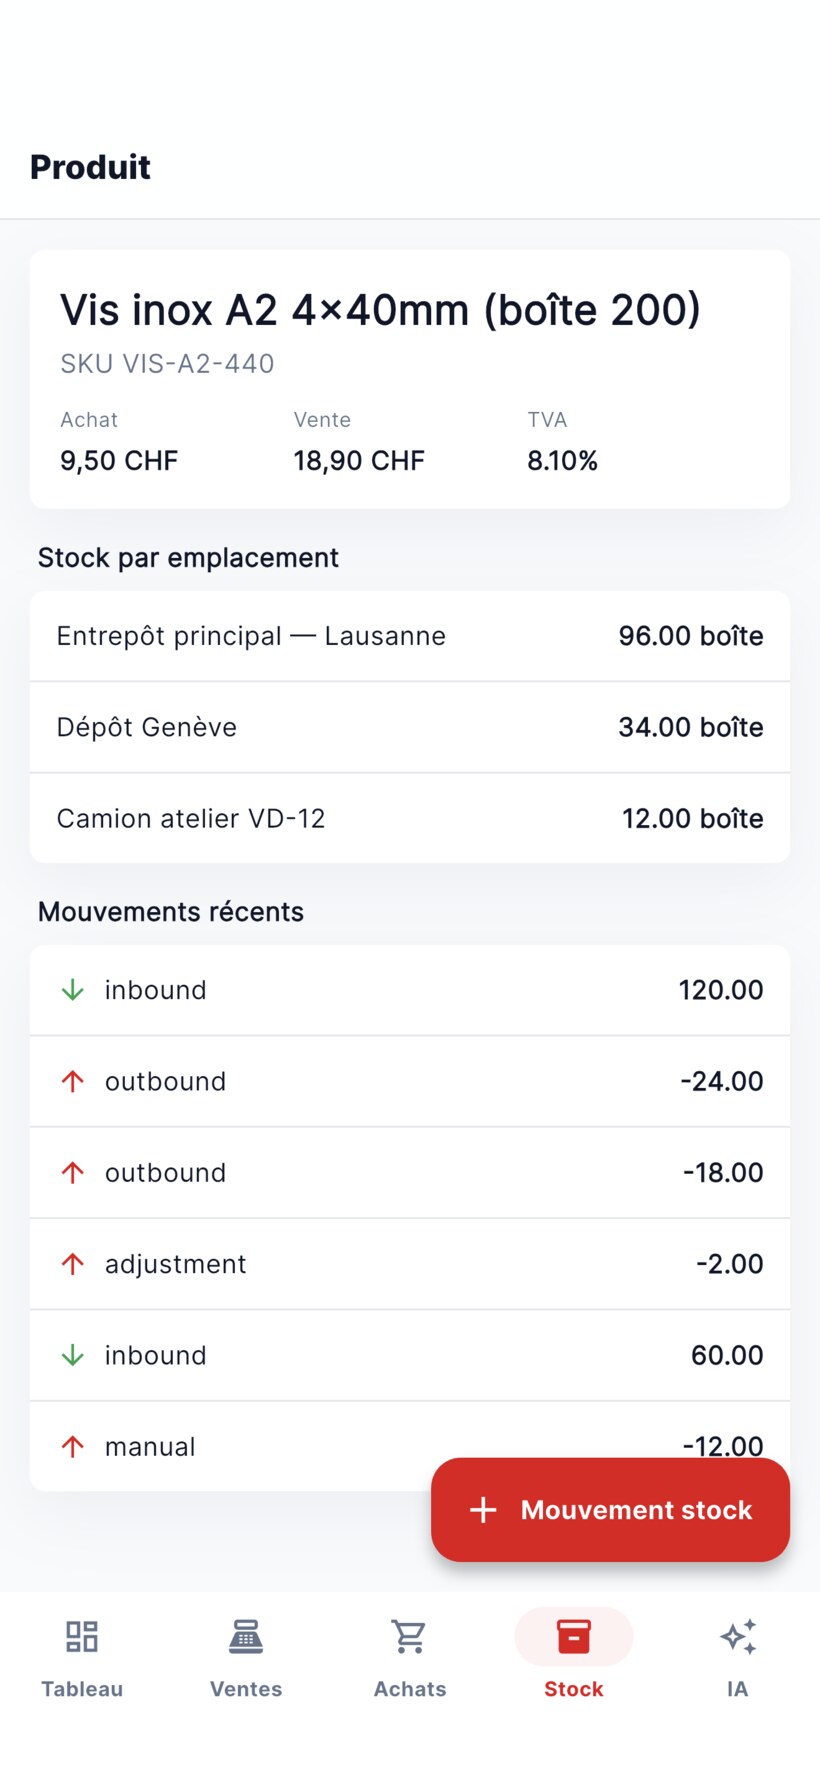Select the 96.00 boîte quantity
Image resolution: width=820 pixels, height=1782 pixels.
691,636
